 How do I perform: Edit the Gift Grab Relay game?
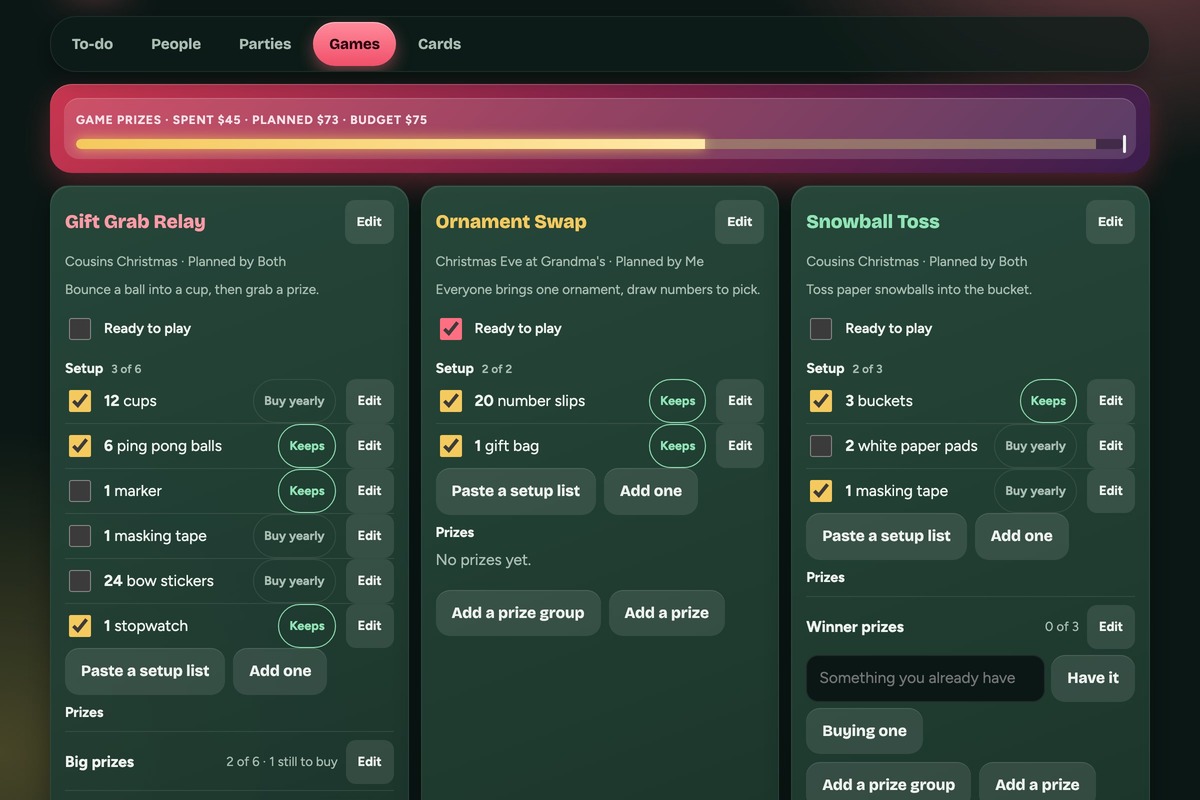coord(369,222)
